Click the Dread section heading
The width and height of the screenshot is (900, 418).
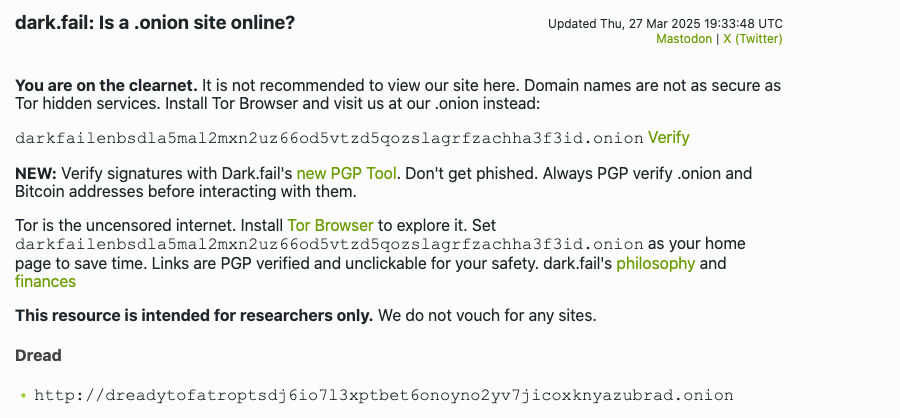pyautogui.click(x=38, y=355)
